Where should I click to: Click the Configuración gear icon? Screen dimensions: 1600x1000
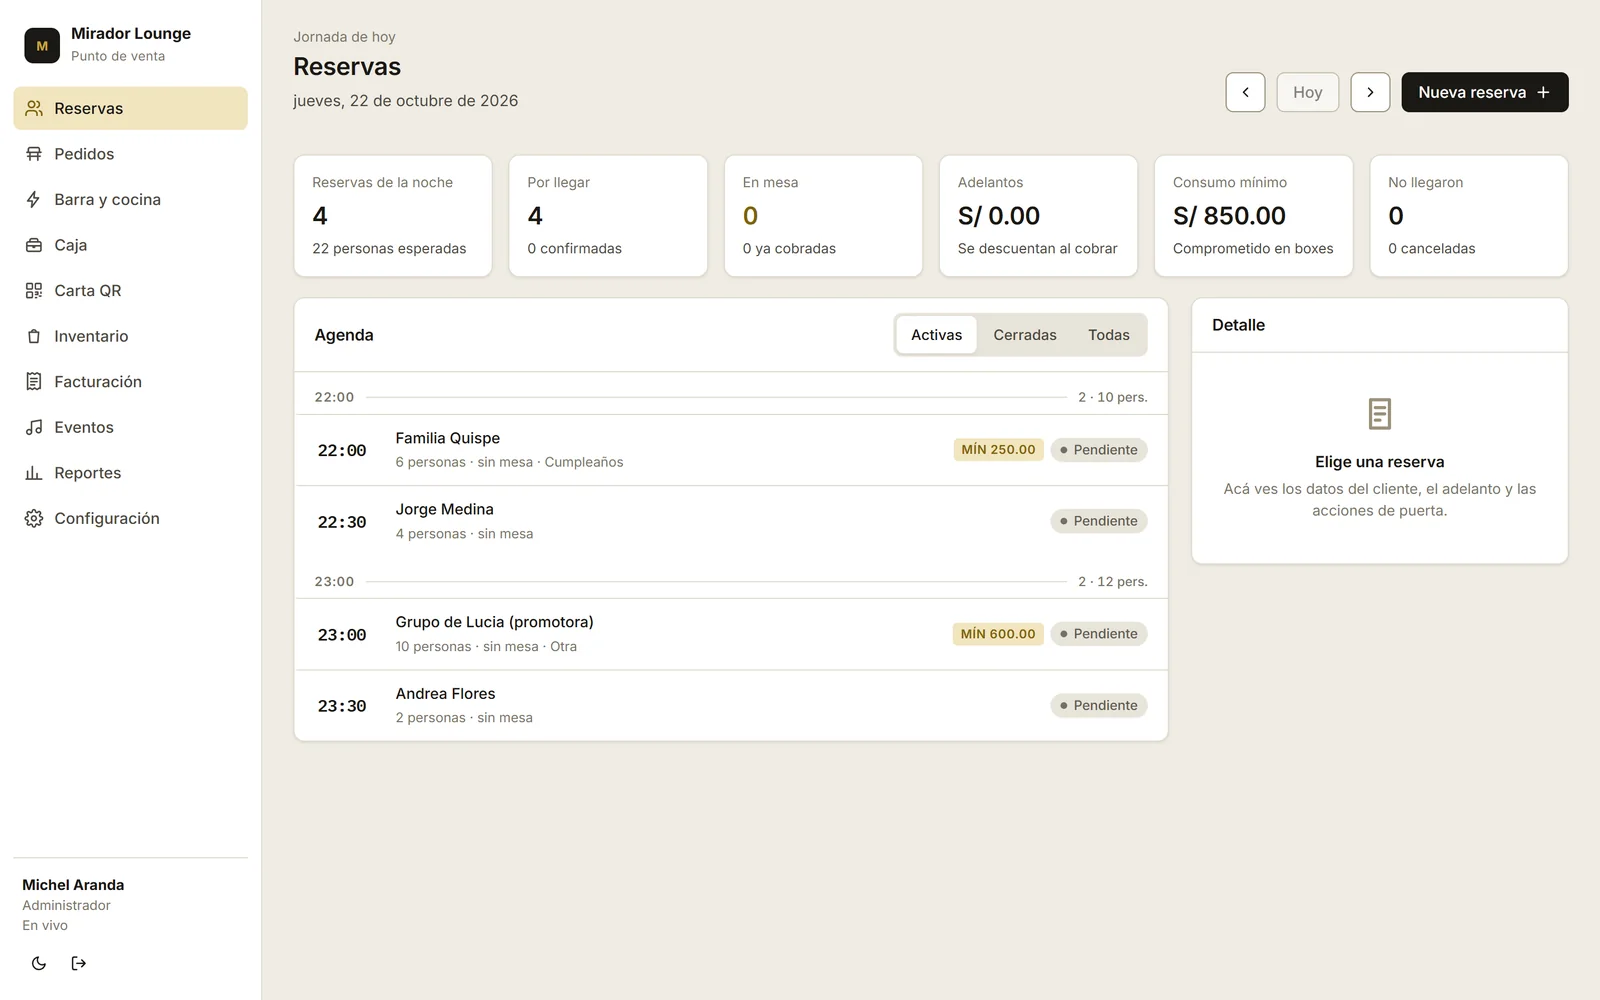pos(34,518)
